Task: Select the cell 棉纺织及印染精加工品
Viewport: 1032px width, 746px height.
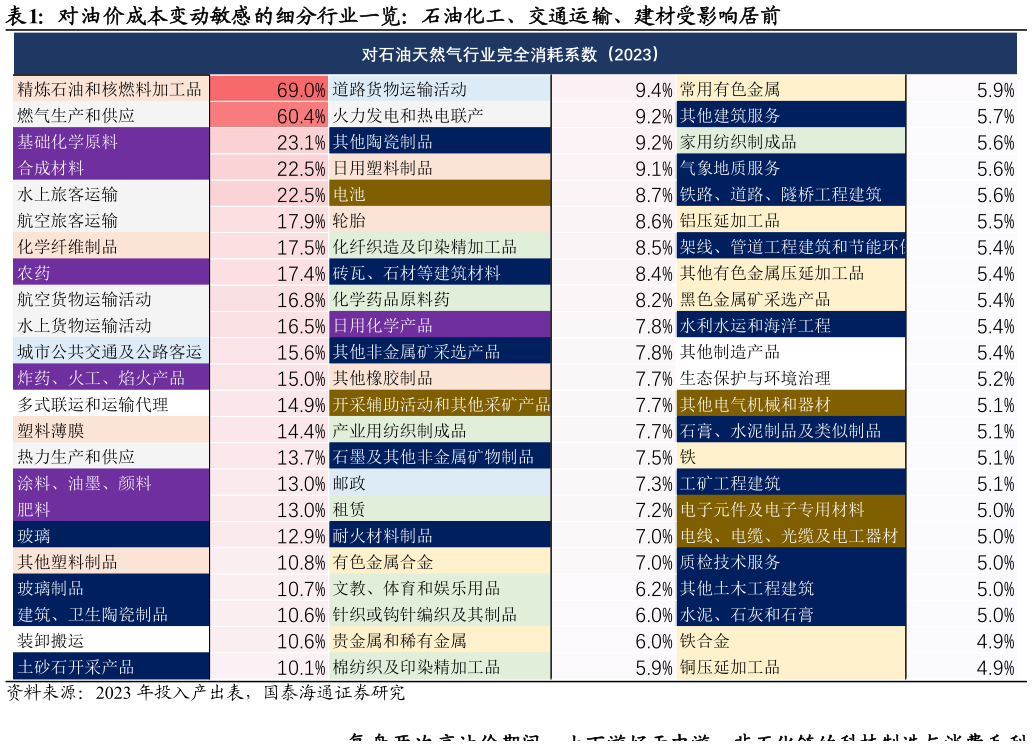Action: click(x=440, y=667)
